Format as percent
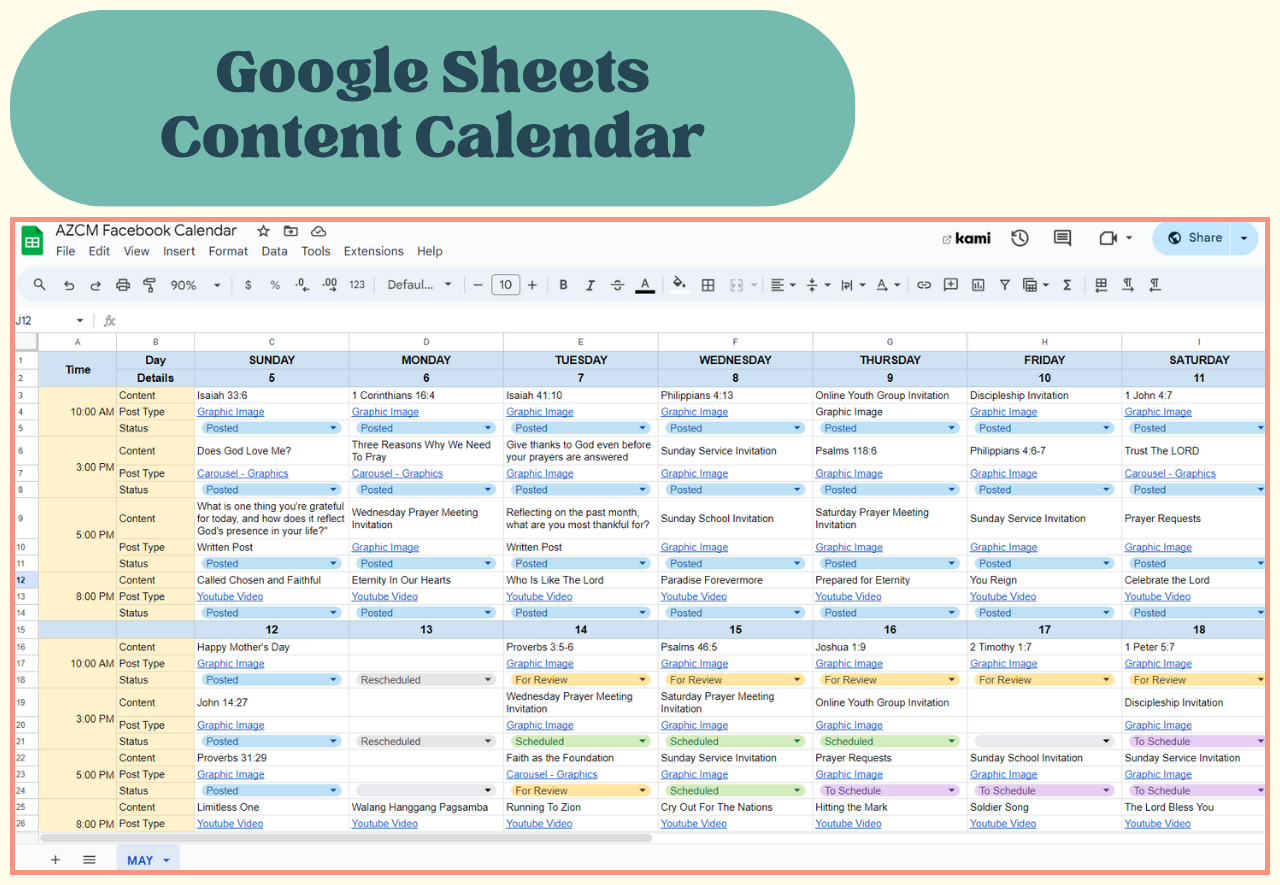The height and width of the screenshot is (885, 1280). pyautogui.click(x=275, y=285)
